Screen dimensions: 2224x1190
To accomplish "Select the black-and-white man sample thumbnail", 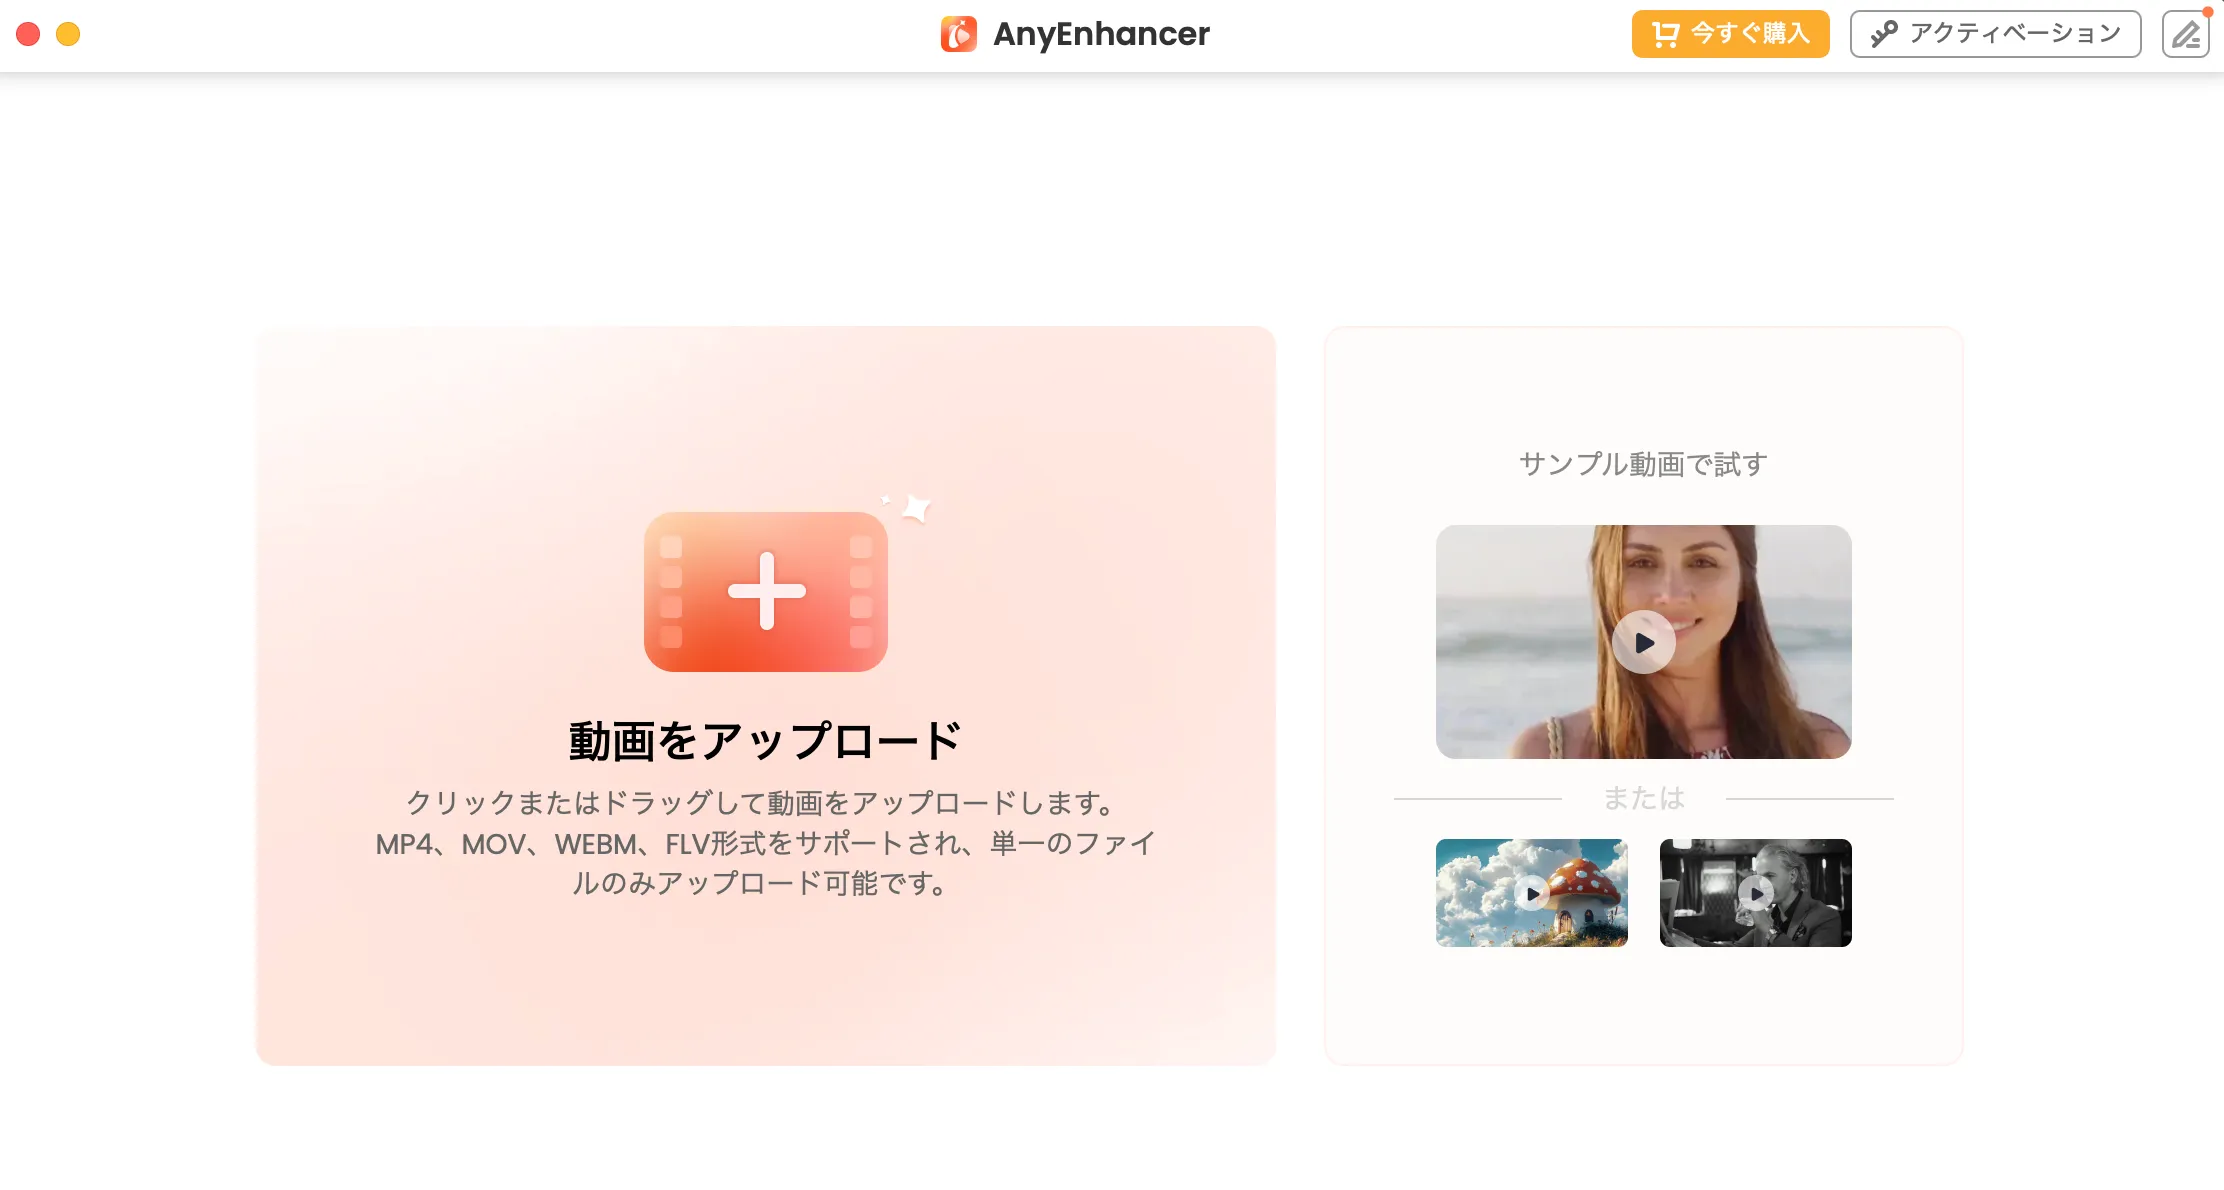I will point(1756,893).
